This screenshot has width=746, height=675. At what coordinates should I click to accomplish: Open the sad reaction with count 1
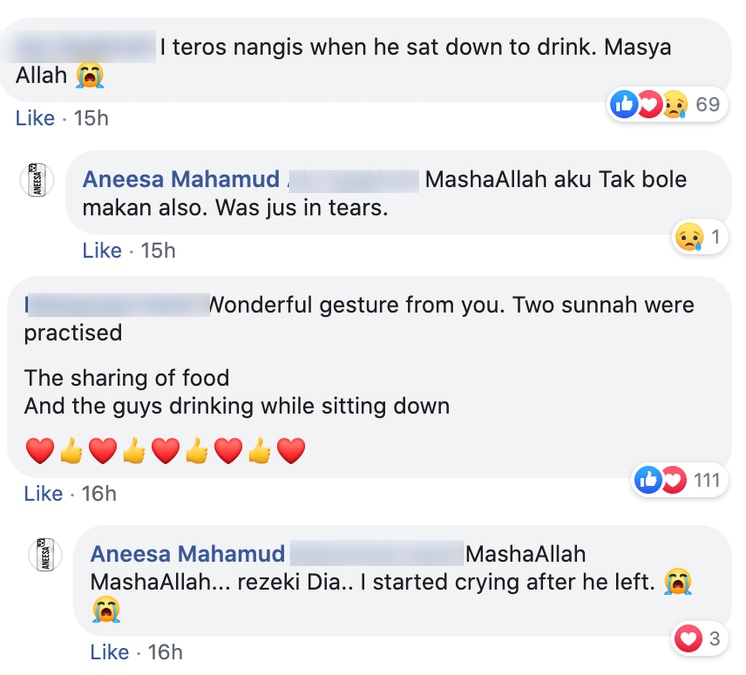(x=688, y=237)
